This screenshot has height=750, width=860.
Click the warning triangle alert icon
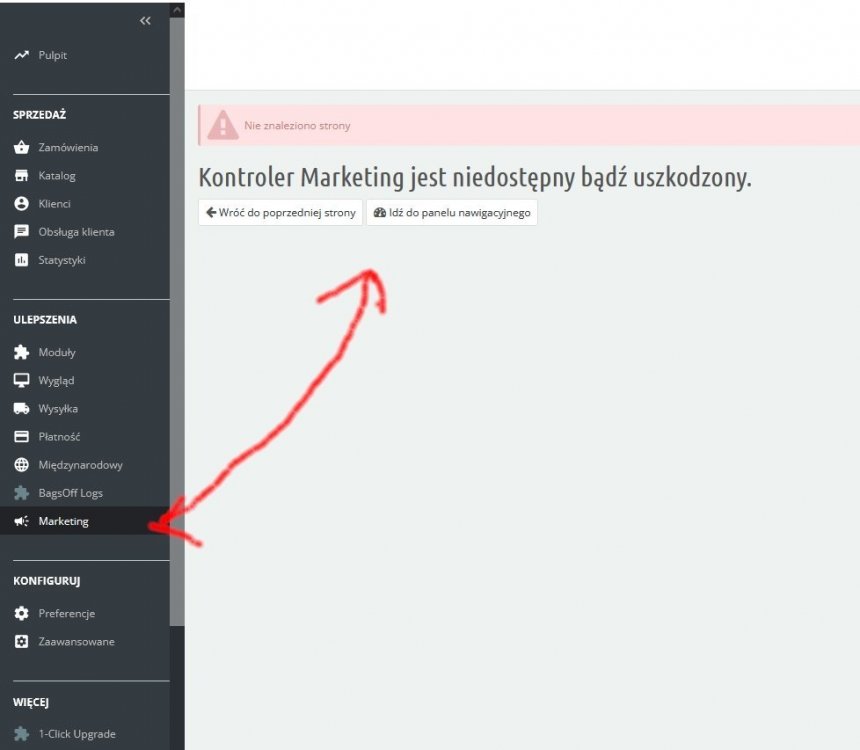tap(223, 125)
